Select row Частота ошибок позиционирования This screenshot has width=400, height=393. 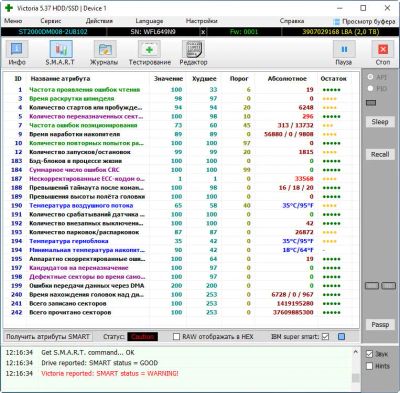182,125
